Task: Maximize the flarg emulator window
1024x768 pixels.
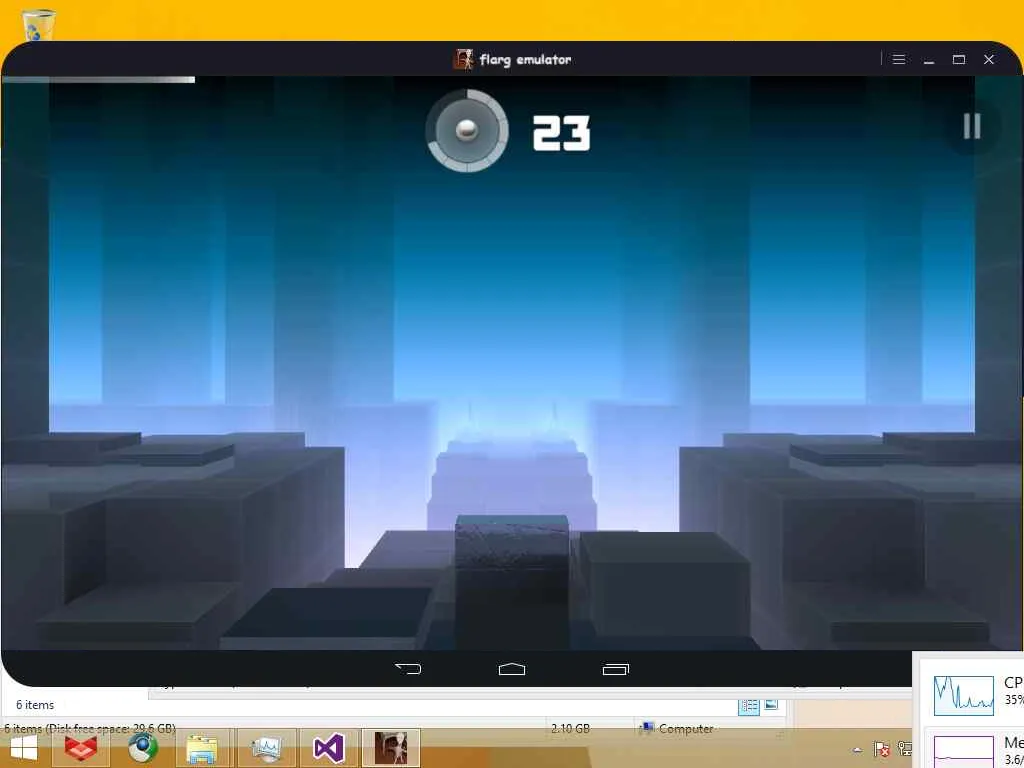Action: (959, 59)
